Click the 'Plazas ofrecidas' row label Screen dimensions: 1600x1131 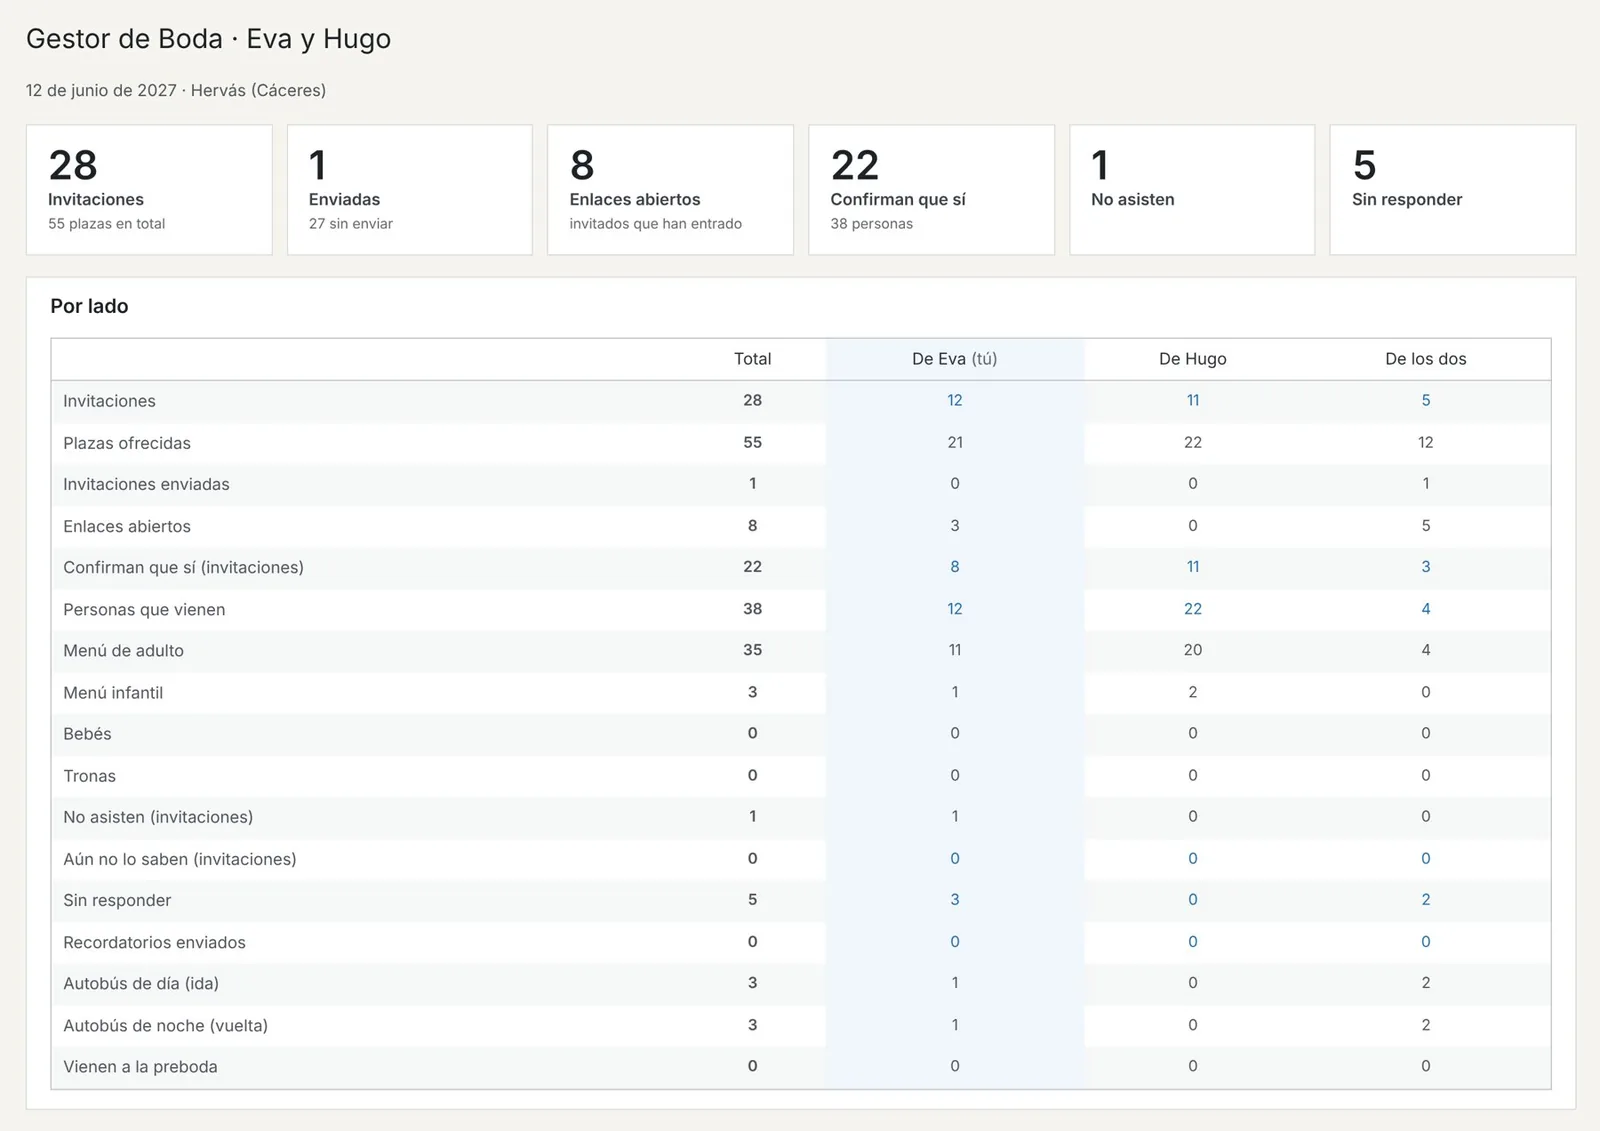click(x=127, y=443)
